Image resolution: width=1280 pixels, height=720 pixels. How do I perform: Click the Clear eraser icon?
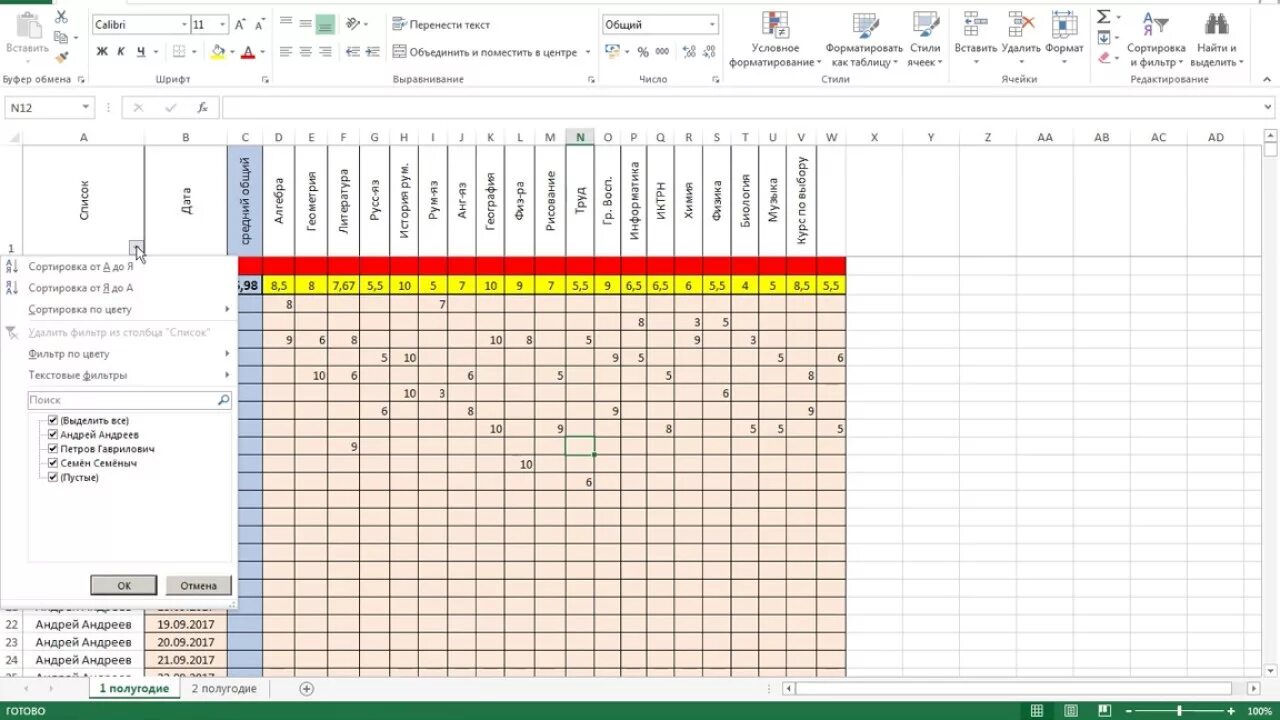1104,58
